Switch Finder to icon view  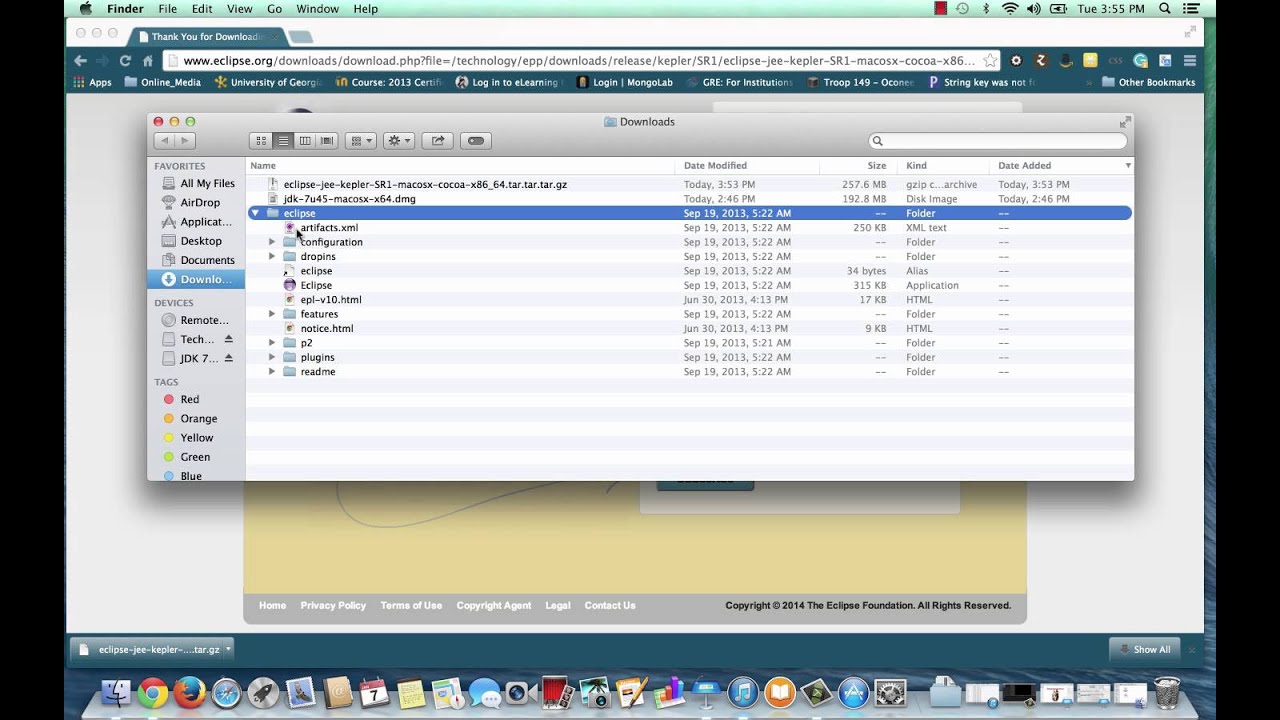pyautogui.click(x=260, y=140)
